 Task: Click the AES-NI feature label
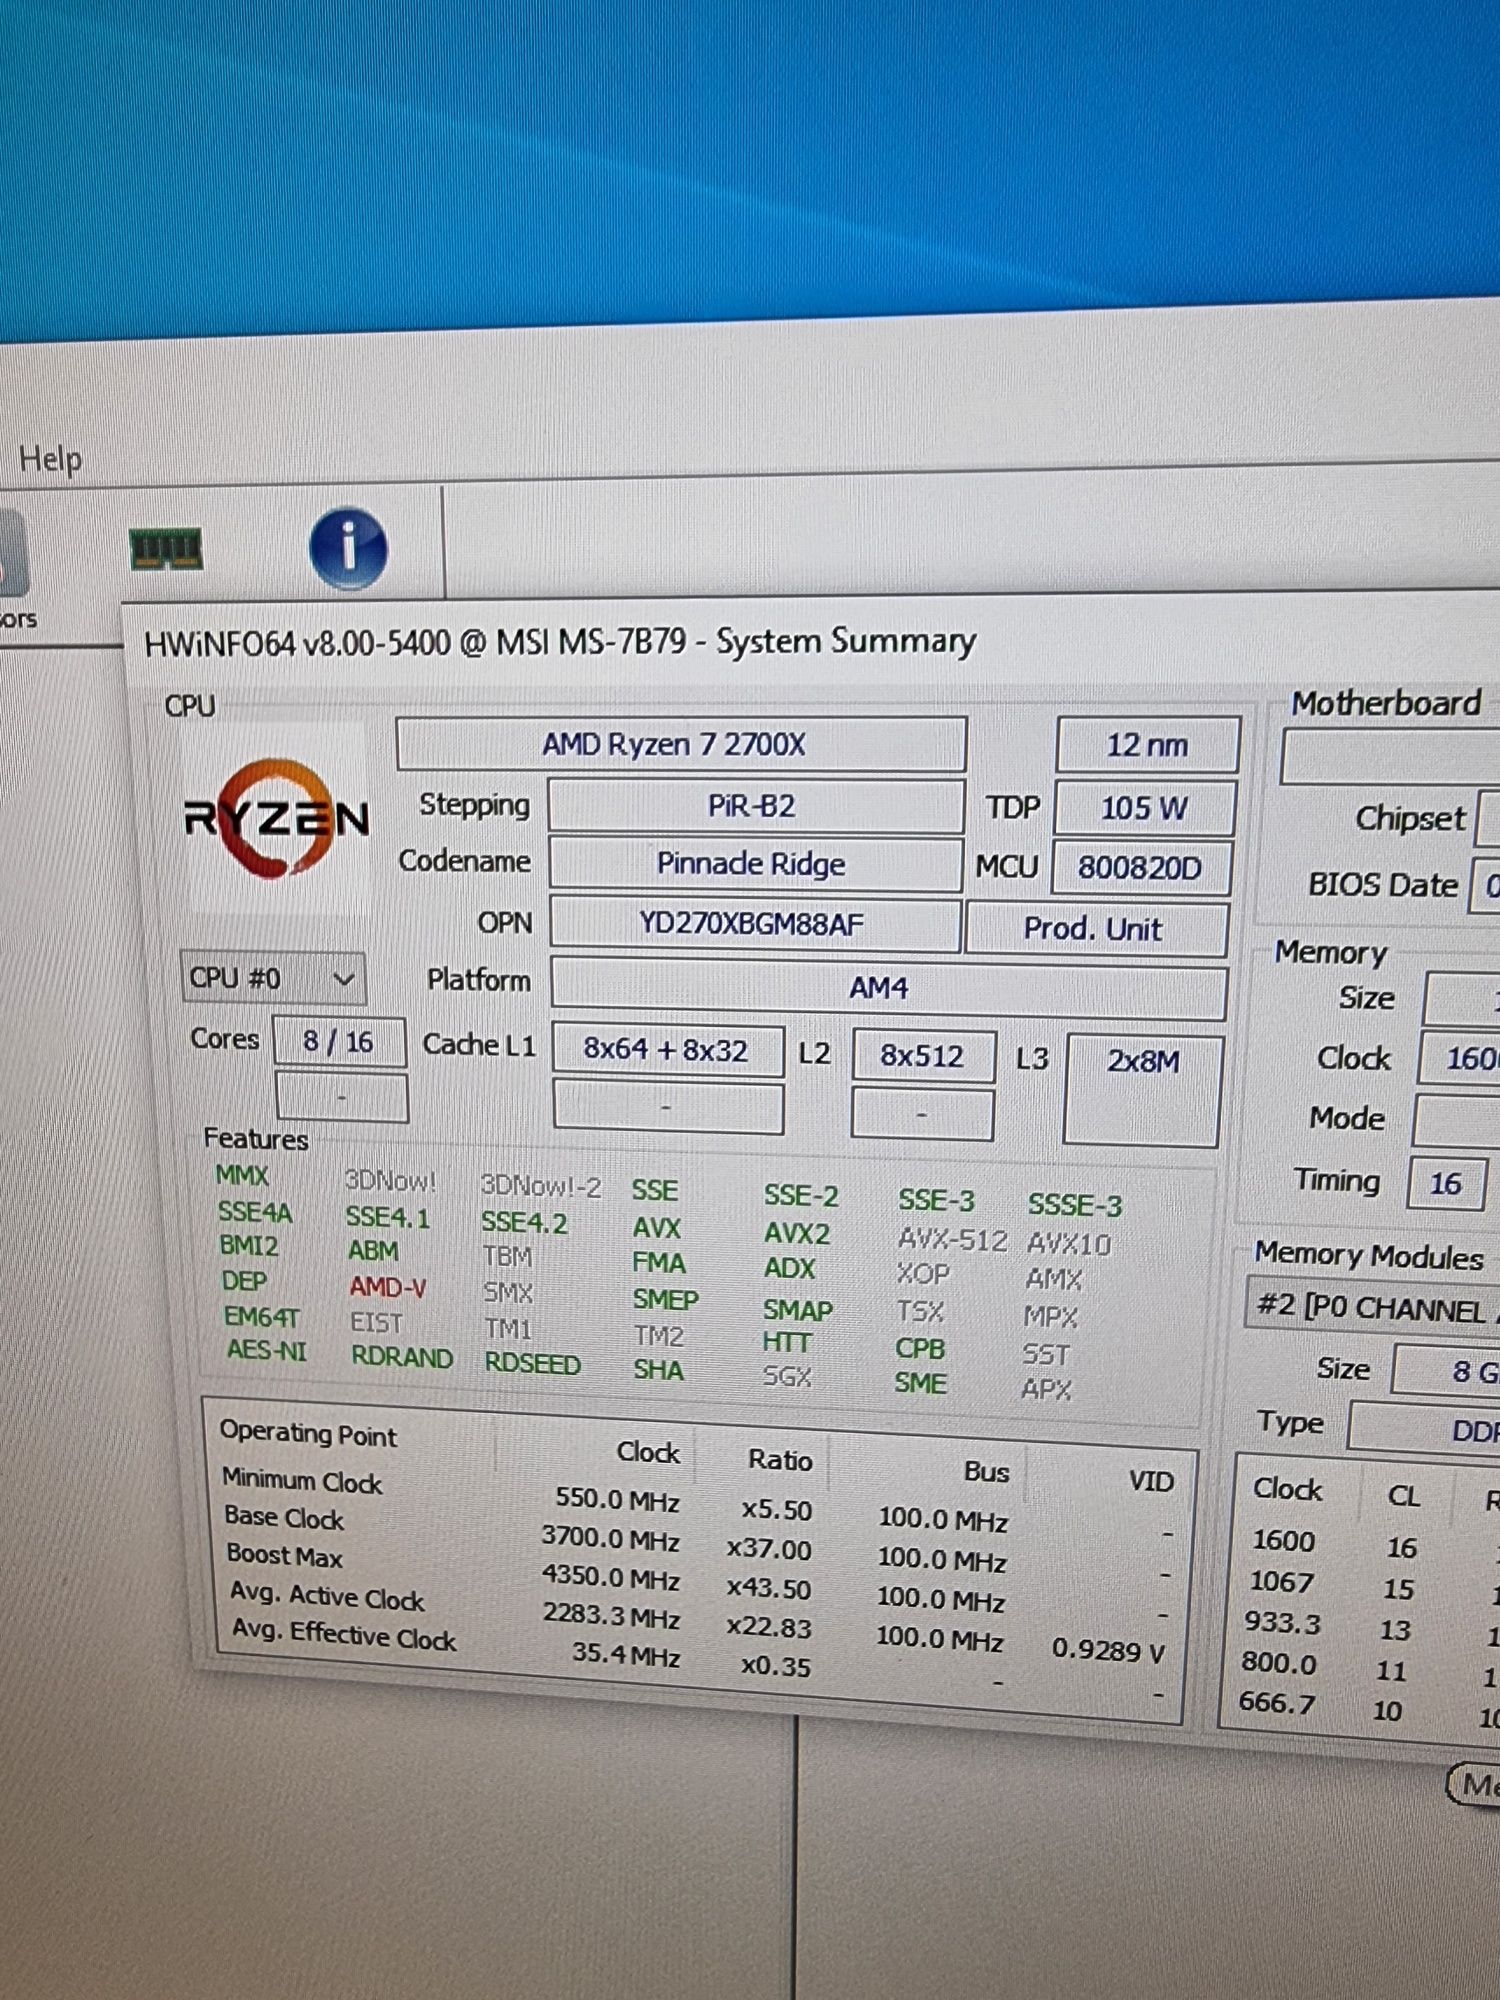coord(266,1351)
